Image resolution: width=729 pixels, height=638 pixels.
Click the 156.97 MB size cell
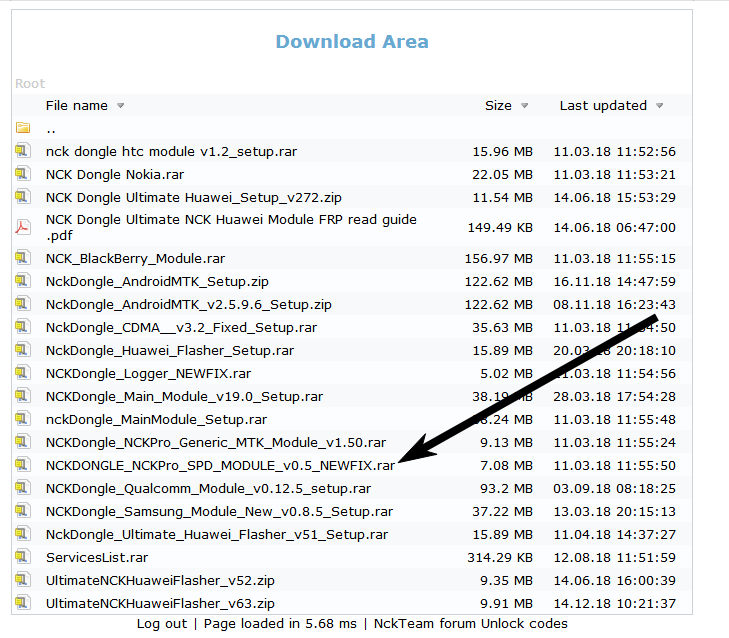tap(498, 259)
